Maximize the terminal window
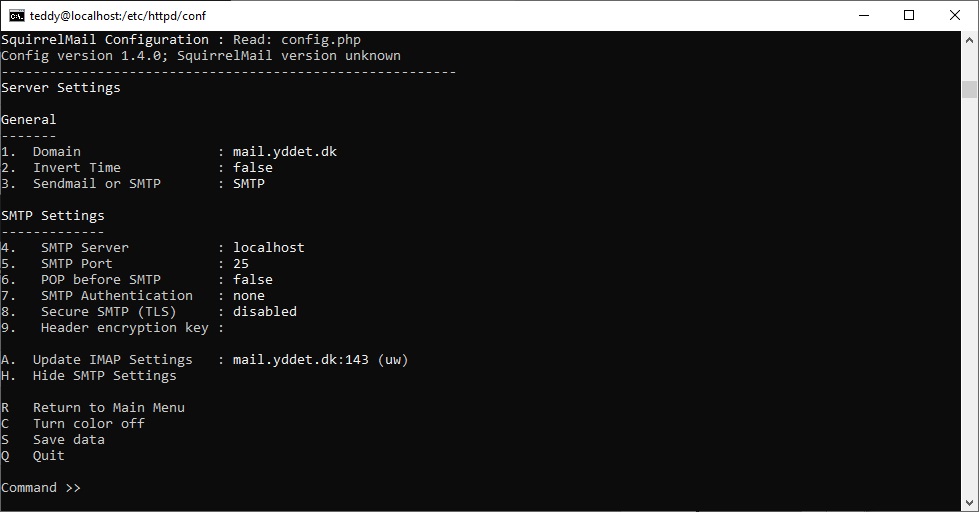Image resolution: width=979 pixels, height=512 pixels. coord(909,16)
